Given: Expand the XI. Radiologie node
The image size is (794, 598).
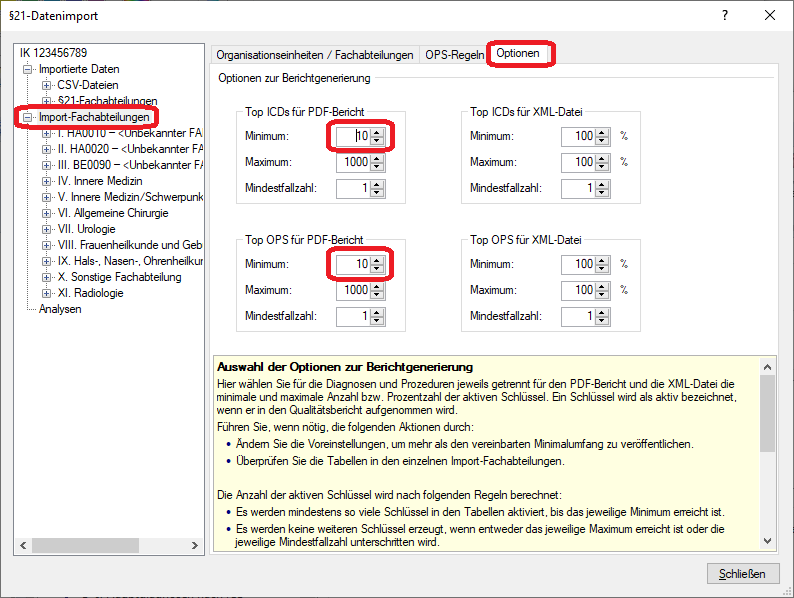Looking at the screenshot, I should coord(46,293).
